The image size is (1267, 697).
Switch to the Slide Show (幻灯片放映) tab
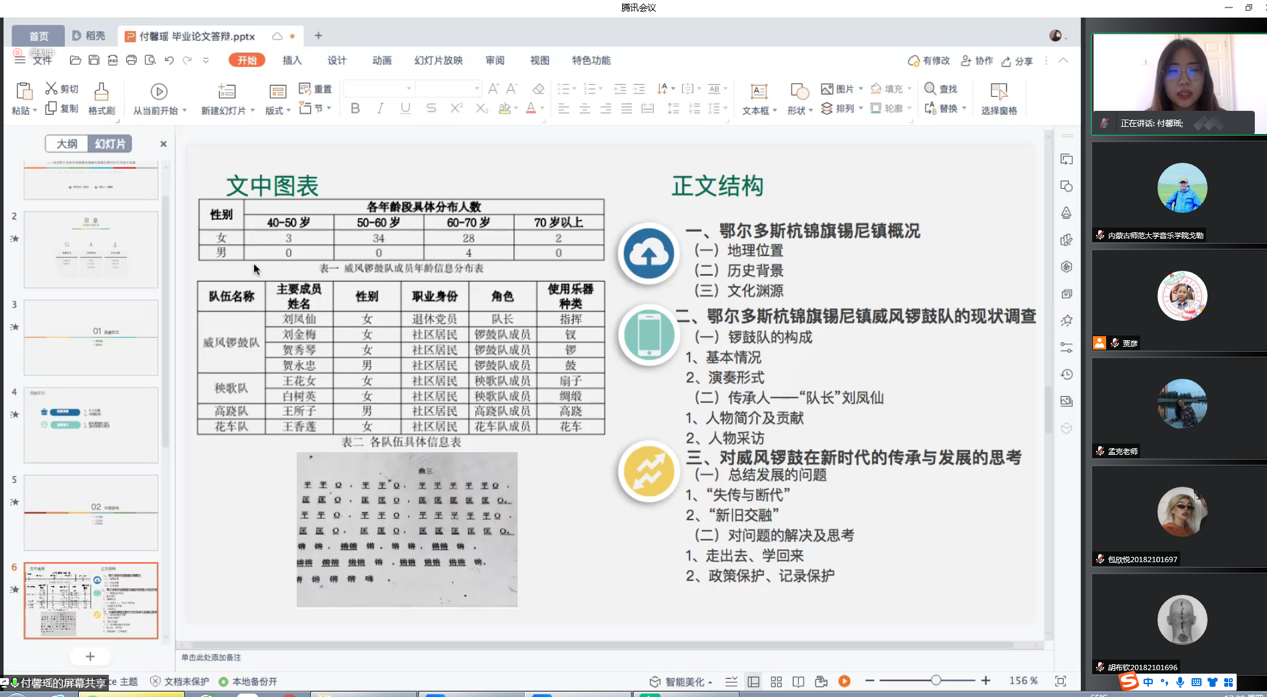click(x=438, y=61)
